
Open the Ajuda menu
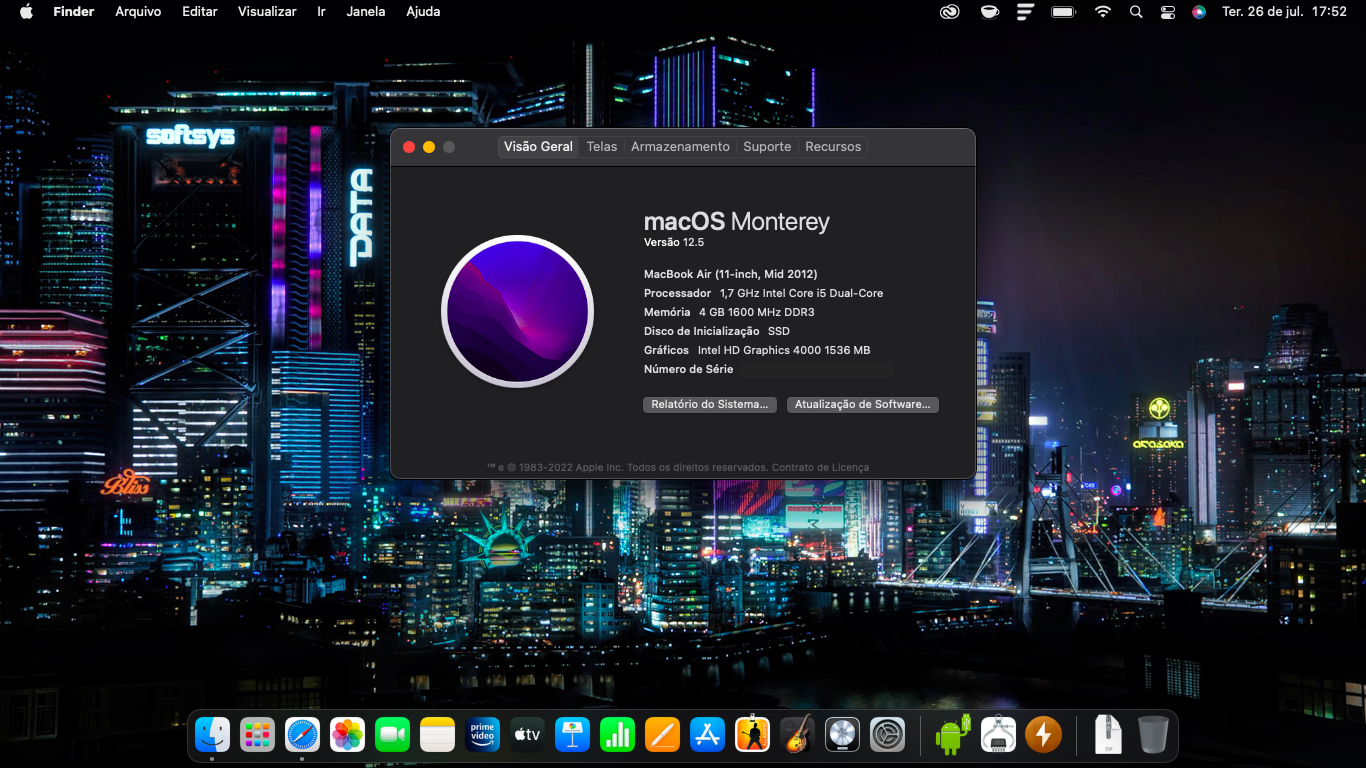point(423,12)
